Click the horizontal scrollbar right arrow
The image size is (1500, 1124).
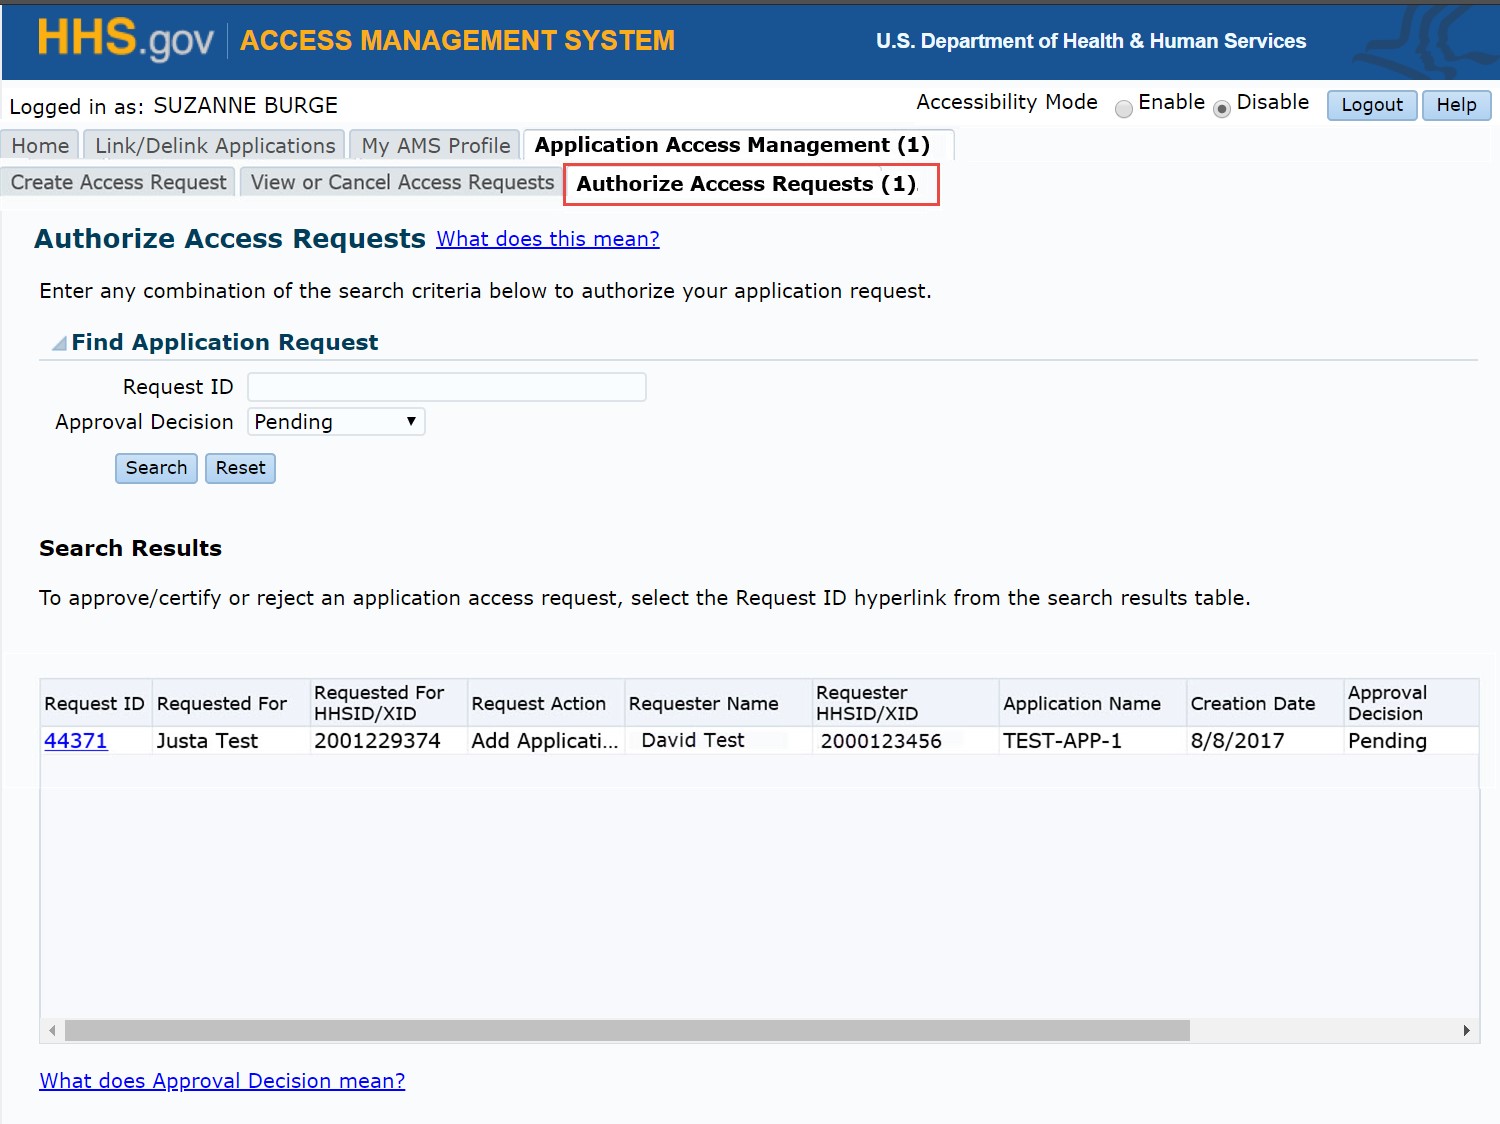[x=1466, y=1031]
